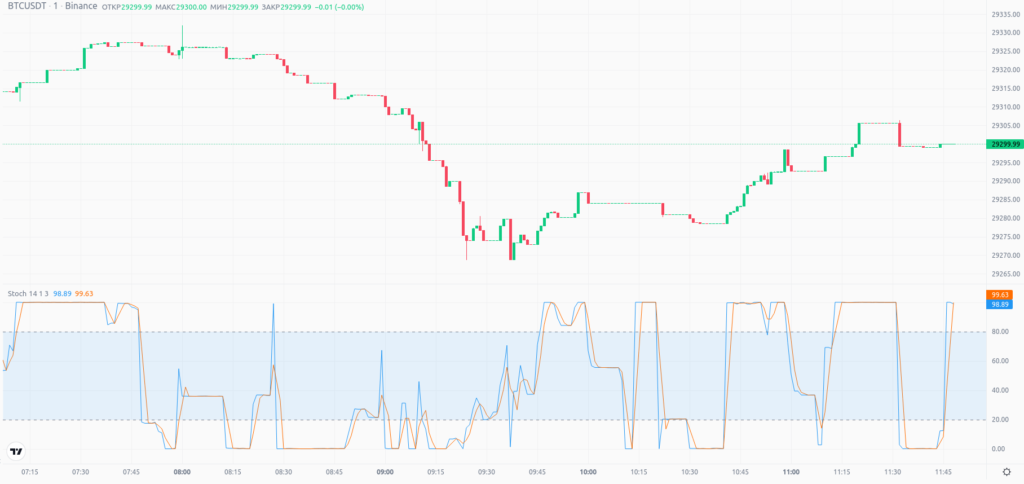Click the blue 98.89 value in Stoch legend
Image resolution: width=1024 pixels, height=484 pixels.
click(x=61, y=292)
